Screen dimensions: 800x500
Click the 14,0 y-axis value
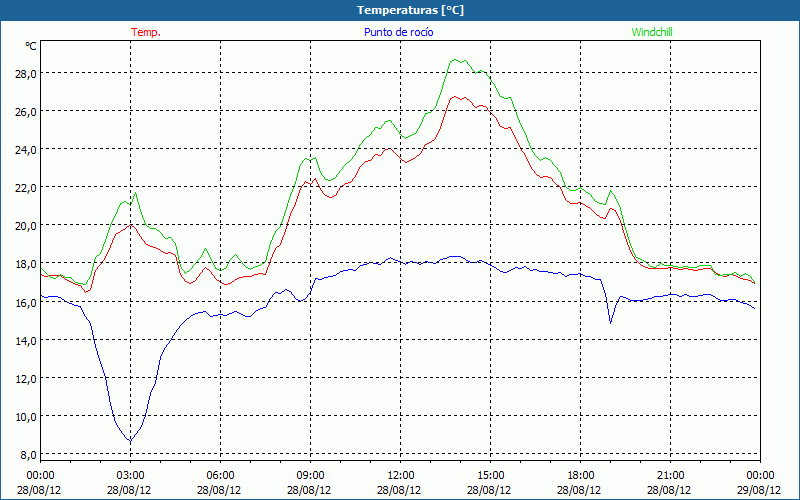[26, 340]
